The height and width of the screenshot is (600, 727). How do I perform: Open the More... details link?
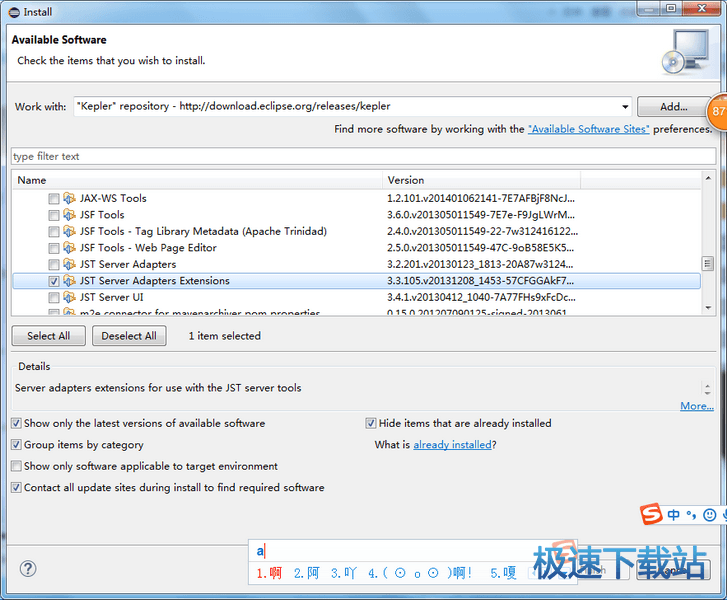[x=697, y=406]
